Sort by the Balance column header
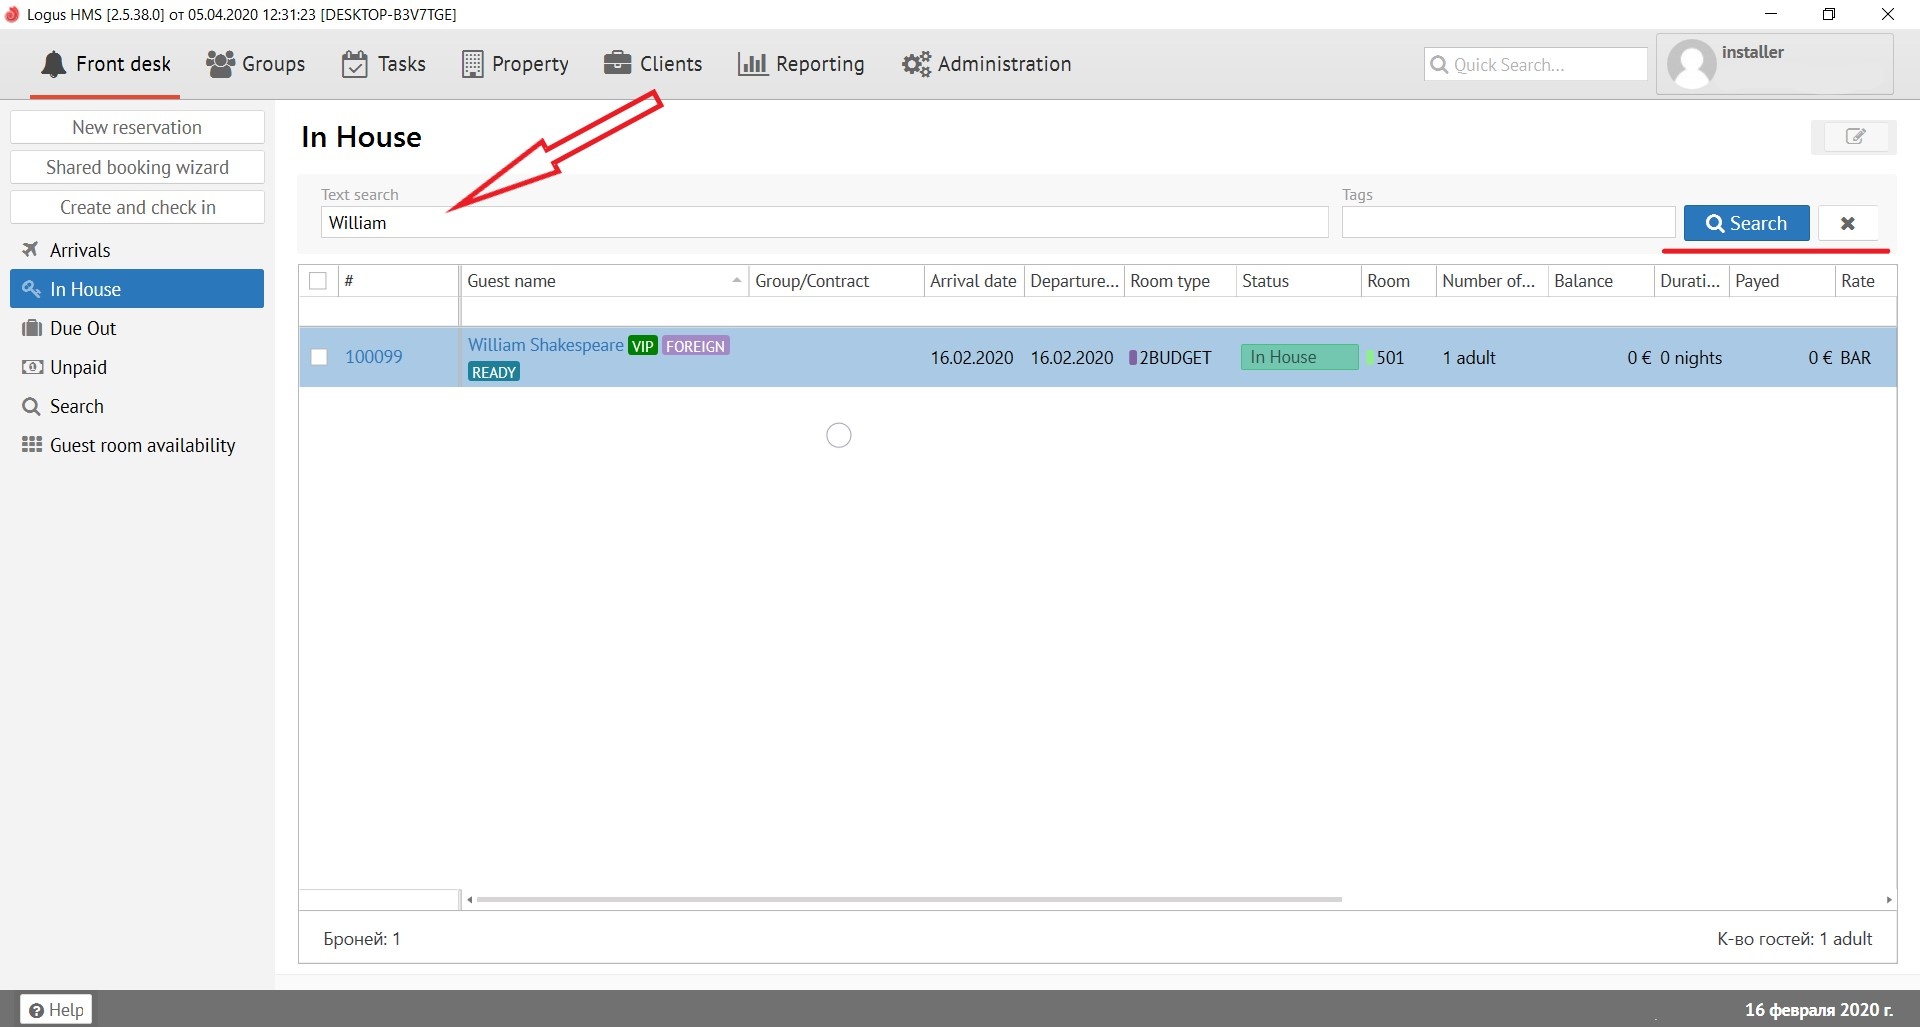 click(x=1601, y=281)
